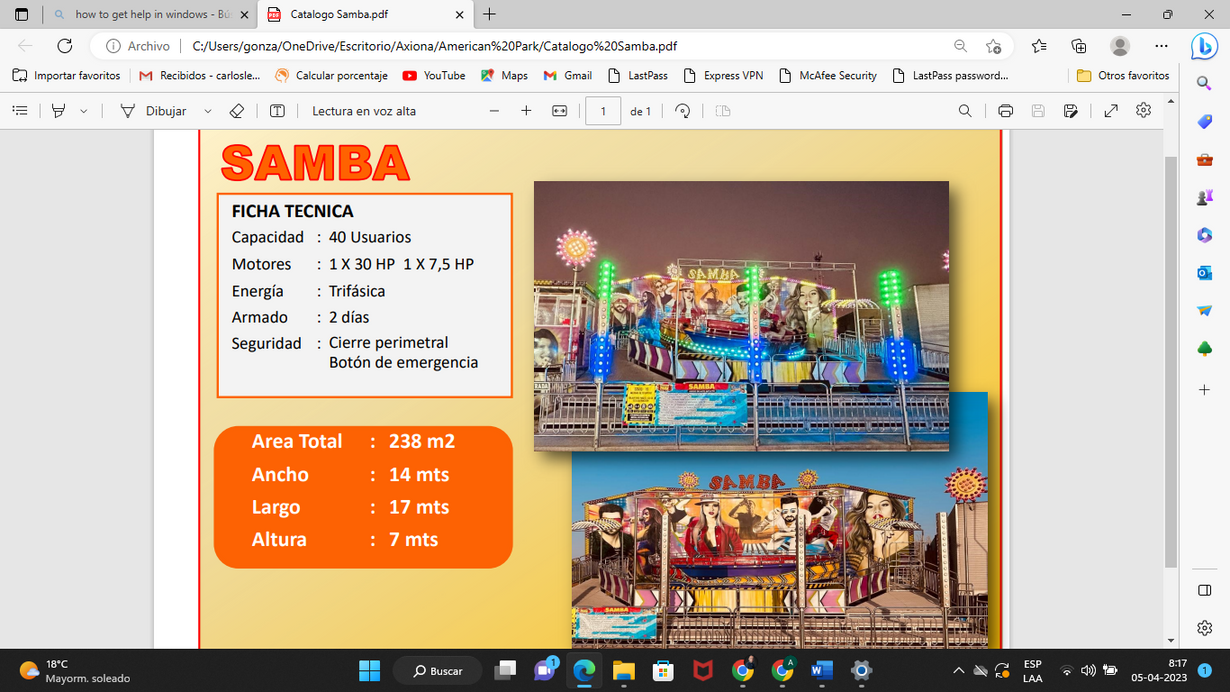Expand the Dibujar pen options dropdown
The width and height of the screenshot is (1230, 692).
(x=208, y=111)
